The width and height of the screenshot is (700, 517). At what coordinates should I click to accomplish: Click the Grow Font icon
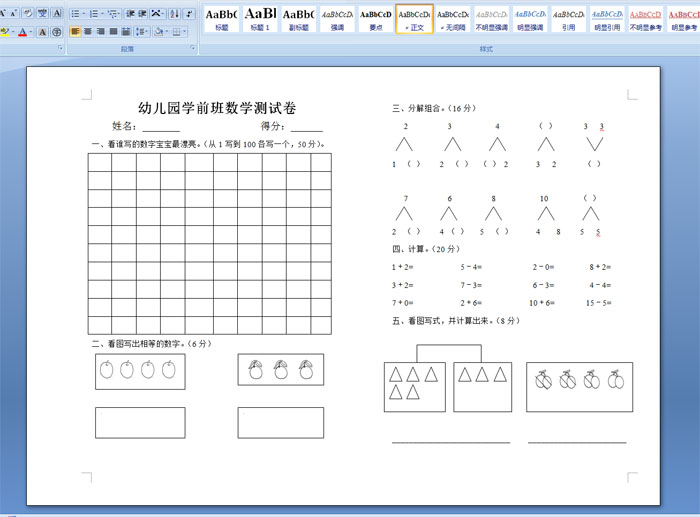pyautogui.click(x=3, y=13)
